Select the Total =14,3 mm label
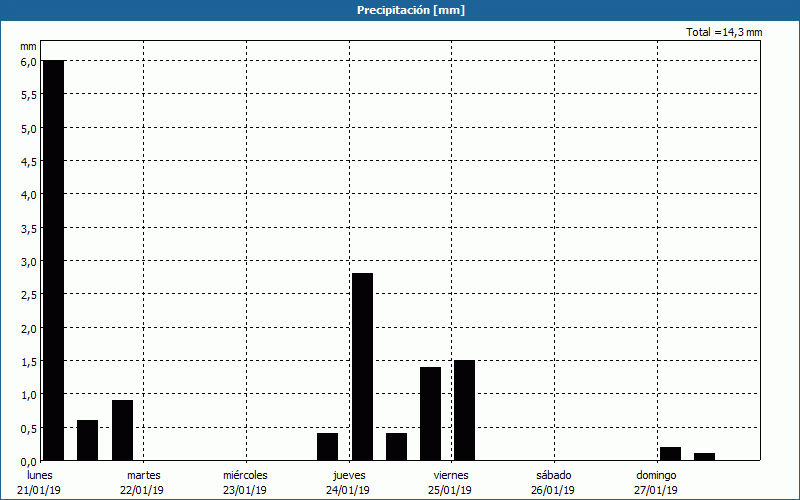 tap(724, 32)
